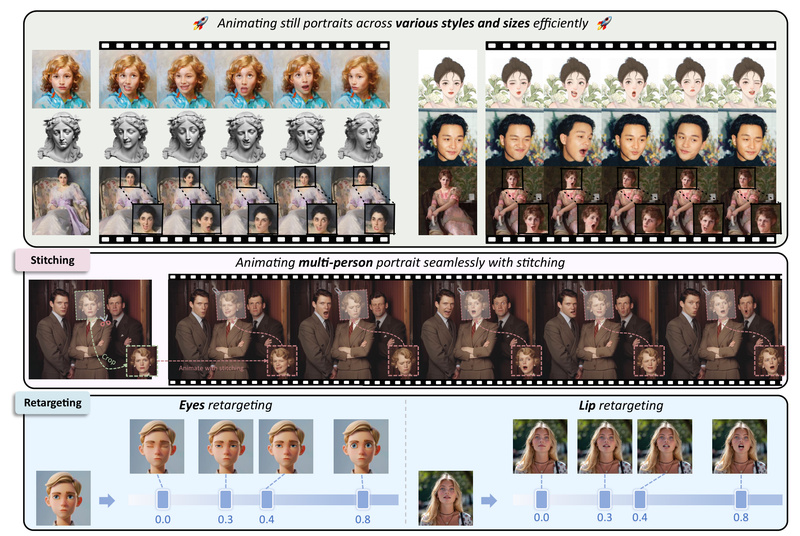Click the 0.0 value under the Eyes slider
This screenshot has width=800, height=536.
tap(163, 520)
